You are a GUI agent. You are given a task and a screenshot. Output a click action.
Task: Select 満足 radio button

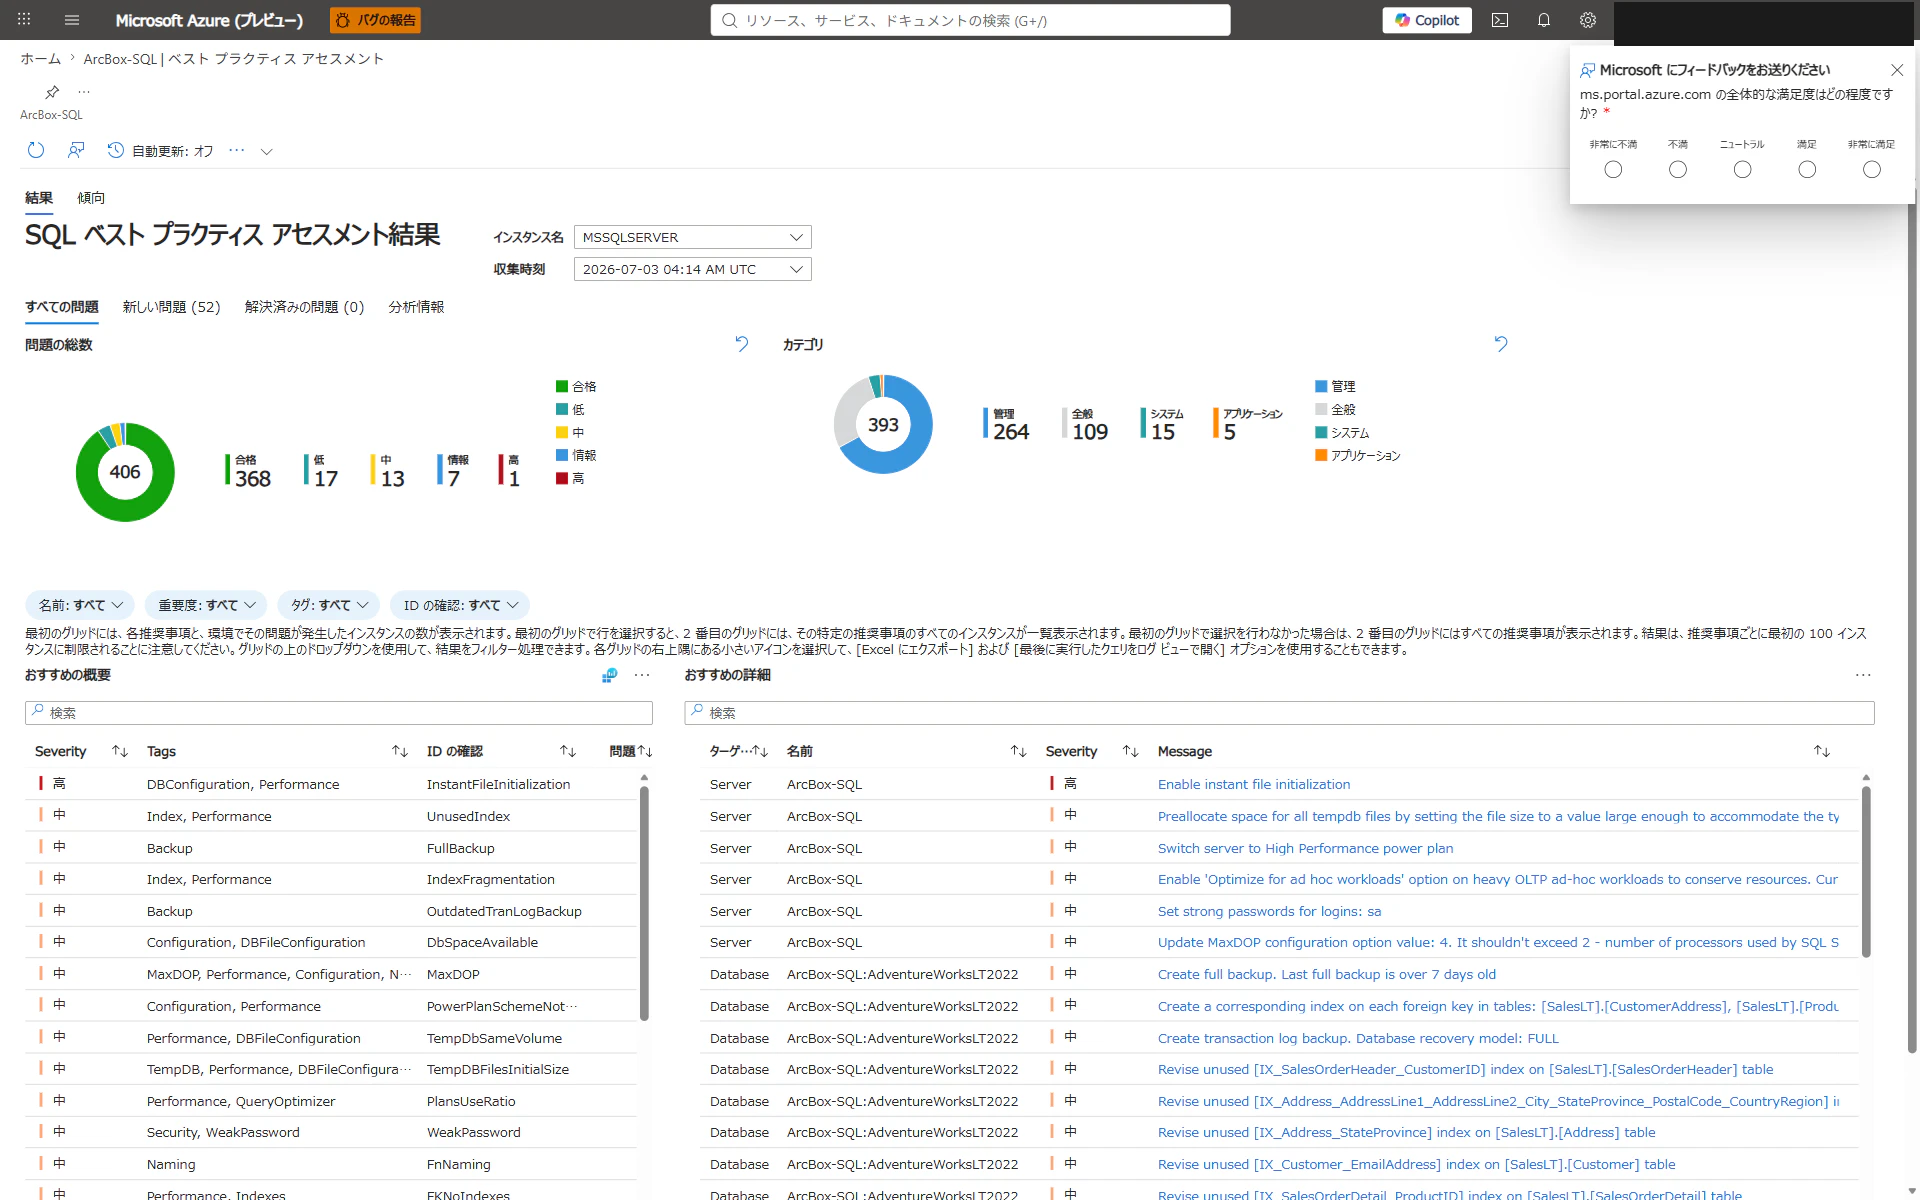click(1807, 170)
